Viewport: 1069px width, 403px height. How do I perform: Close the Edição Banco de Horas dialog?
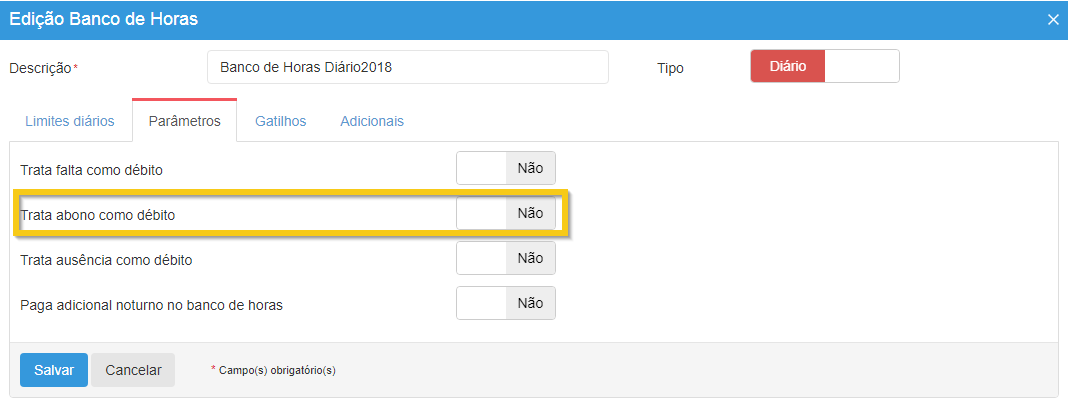(1052, 19)
